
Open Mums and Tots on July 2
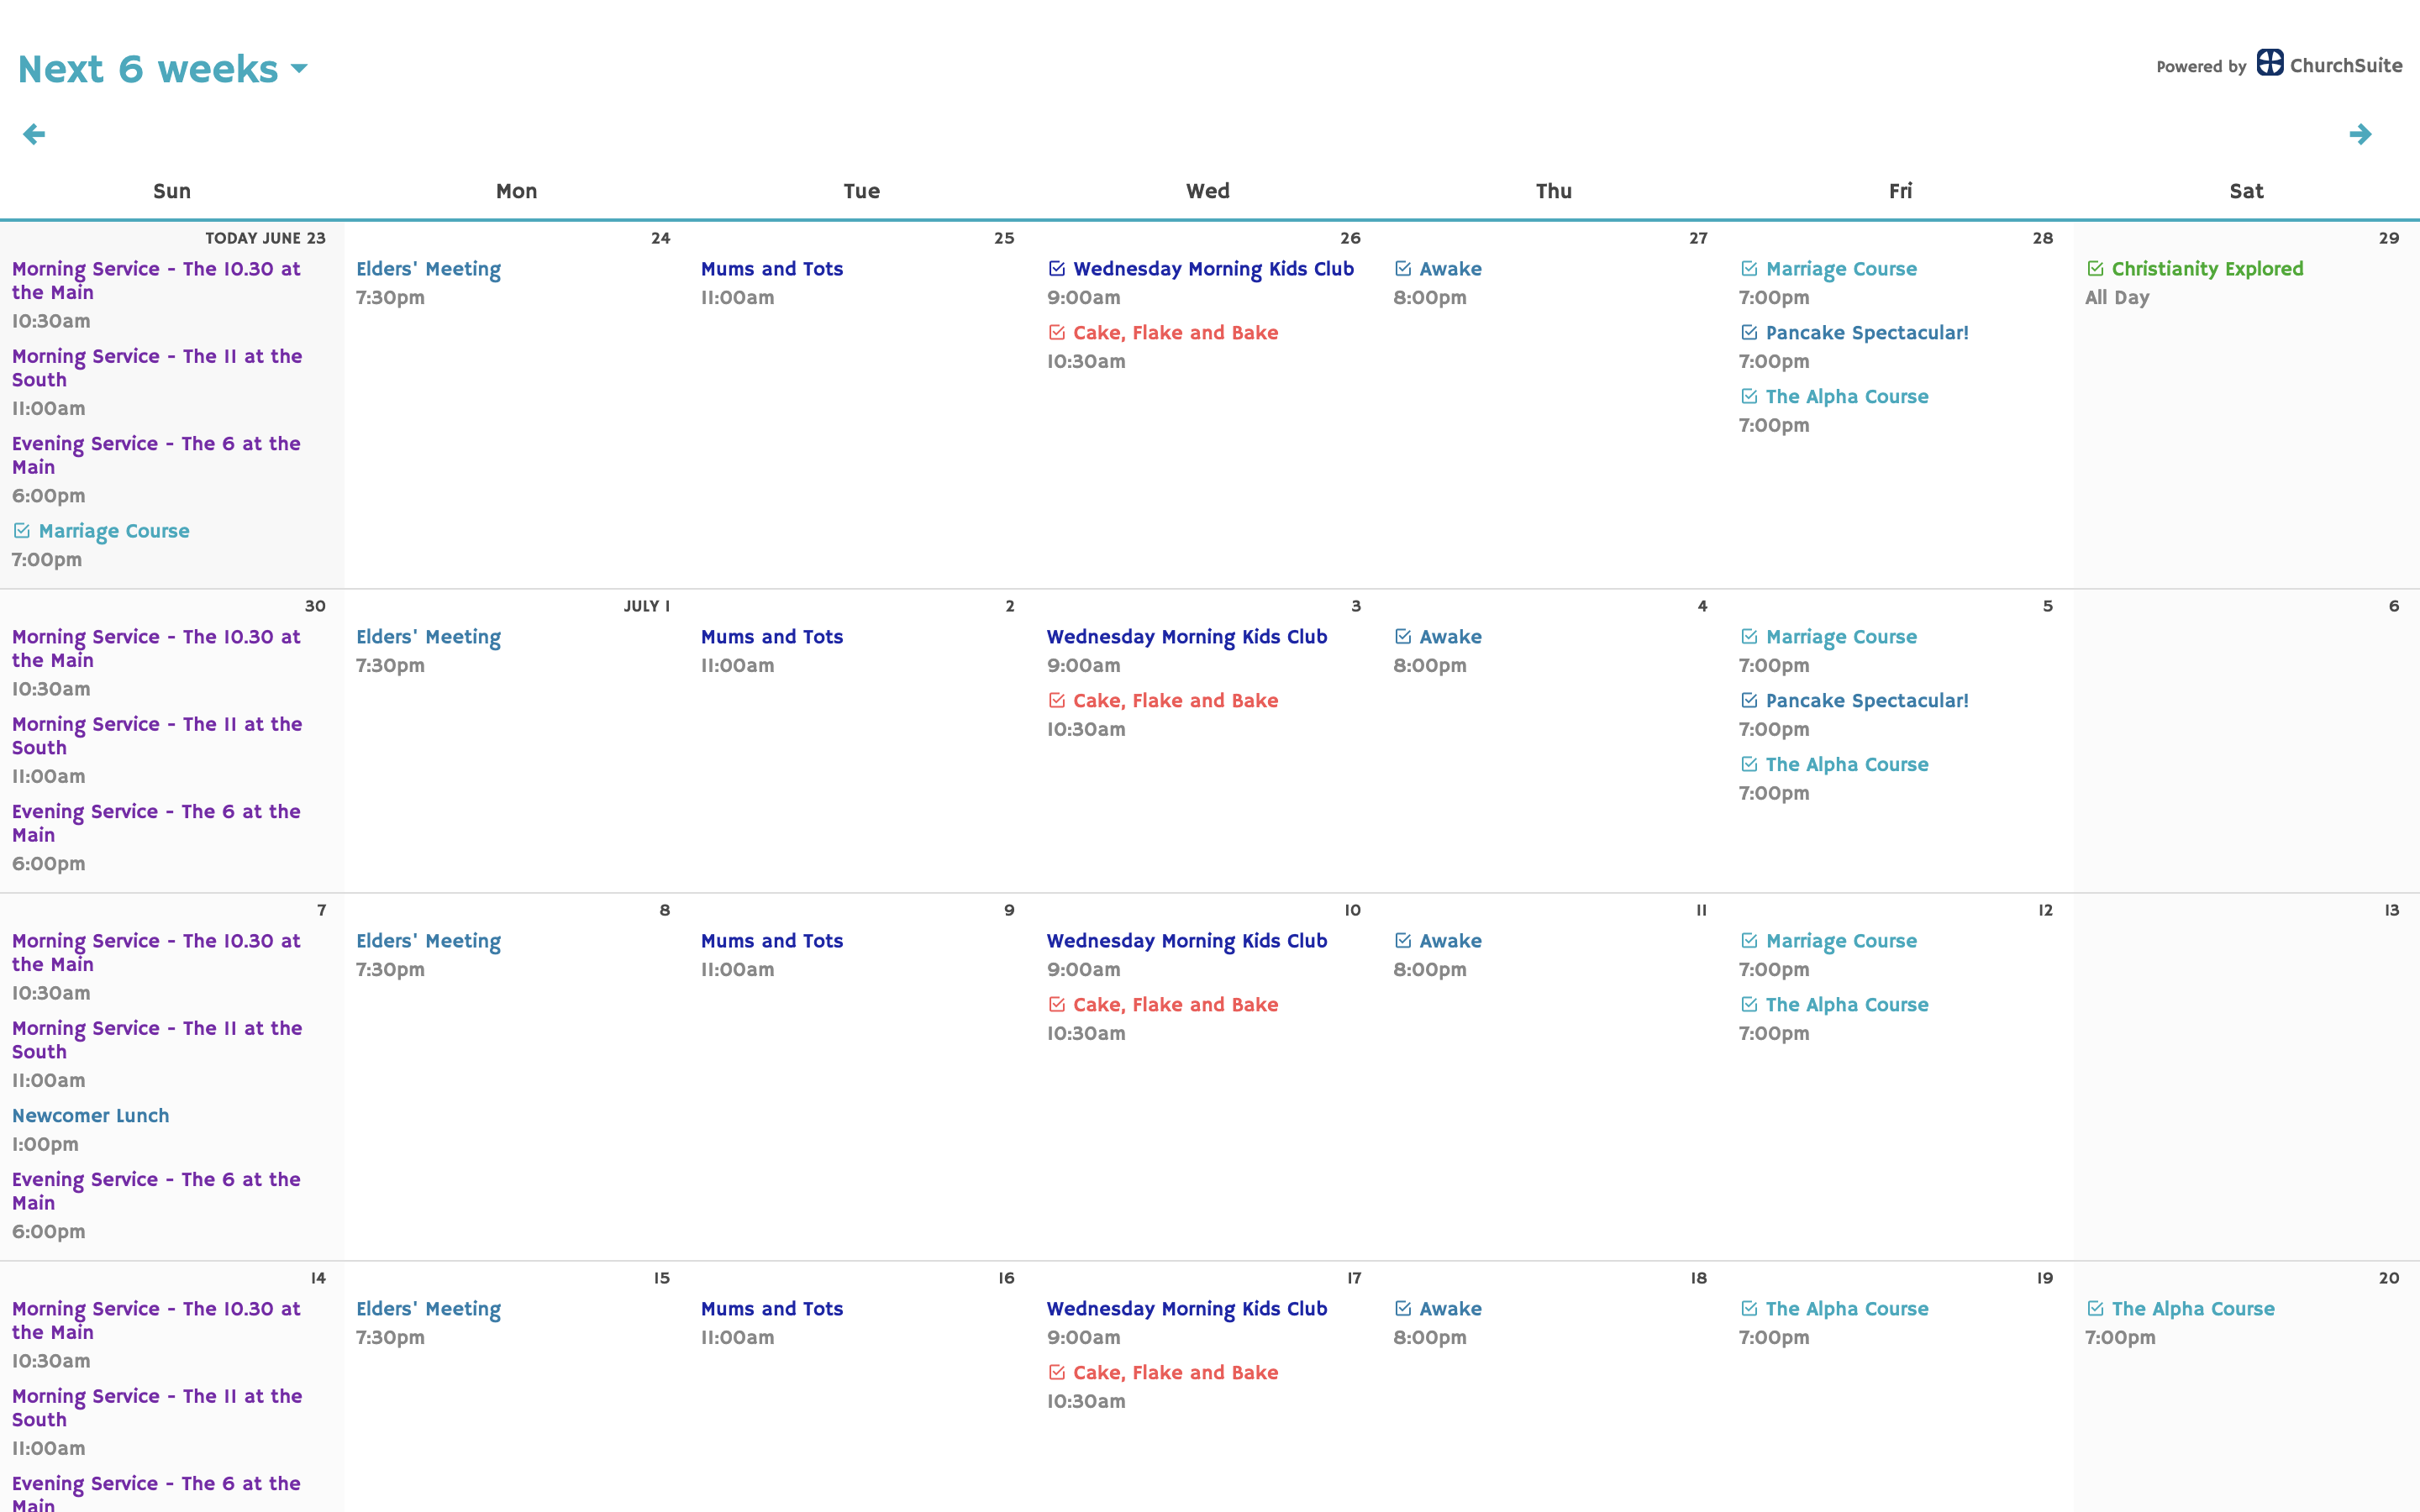tap(772, 637)
